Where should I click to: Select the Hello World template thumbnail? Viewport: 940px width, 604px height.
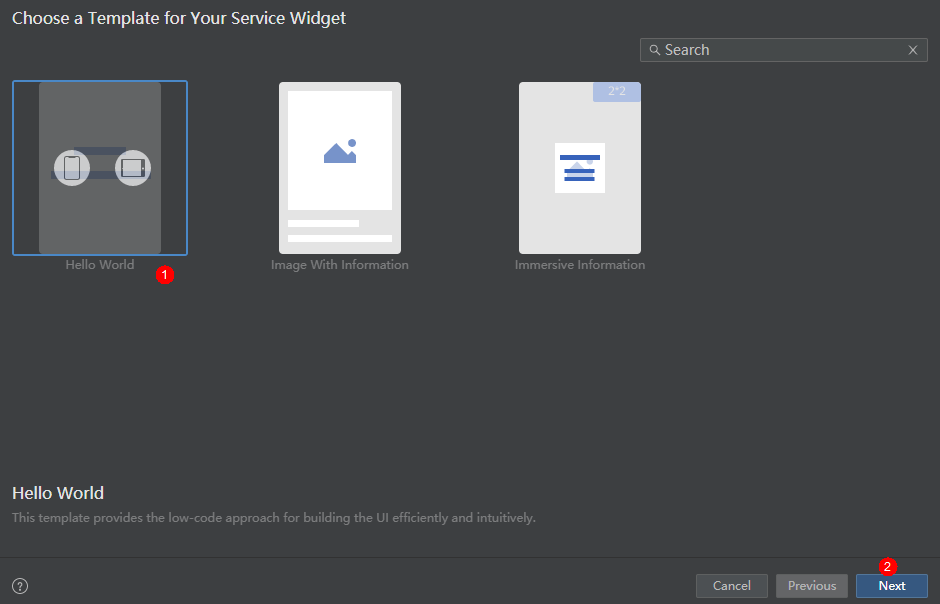tap(100, 168)
